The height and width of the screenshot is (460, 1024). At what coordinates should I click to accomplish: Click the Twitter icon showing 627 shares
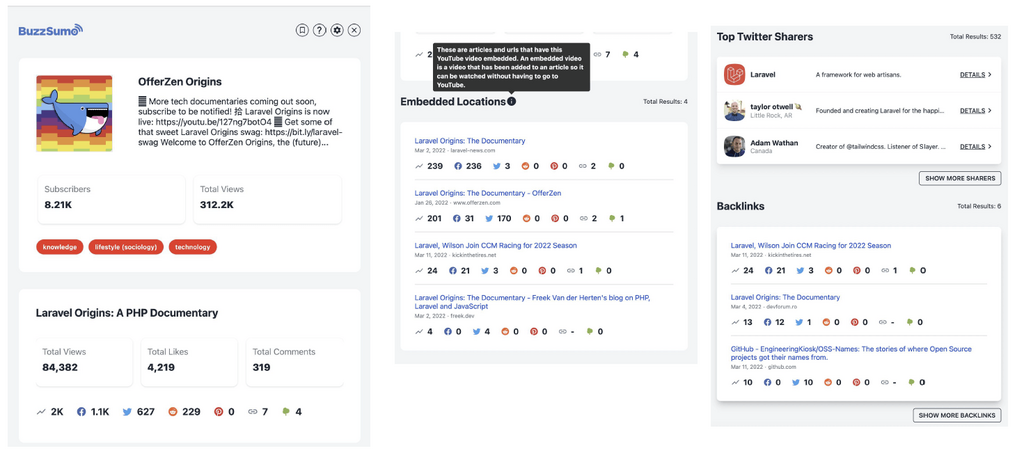[127, 411]
